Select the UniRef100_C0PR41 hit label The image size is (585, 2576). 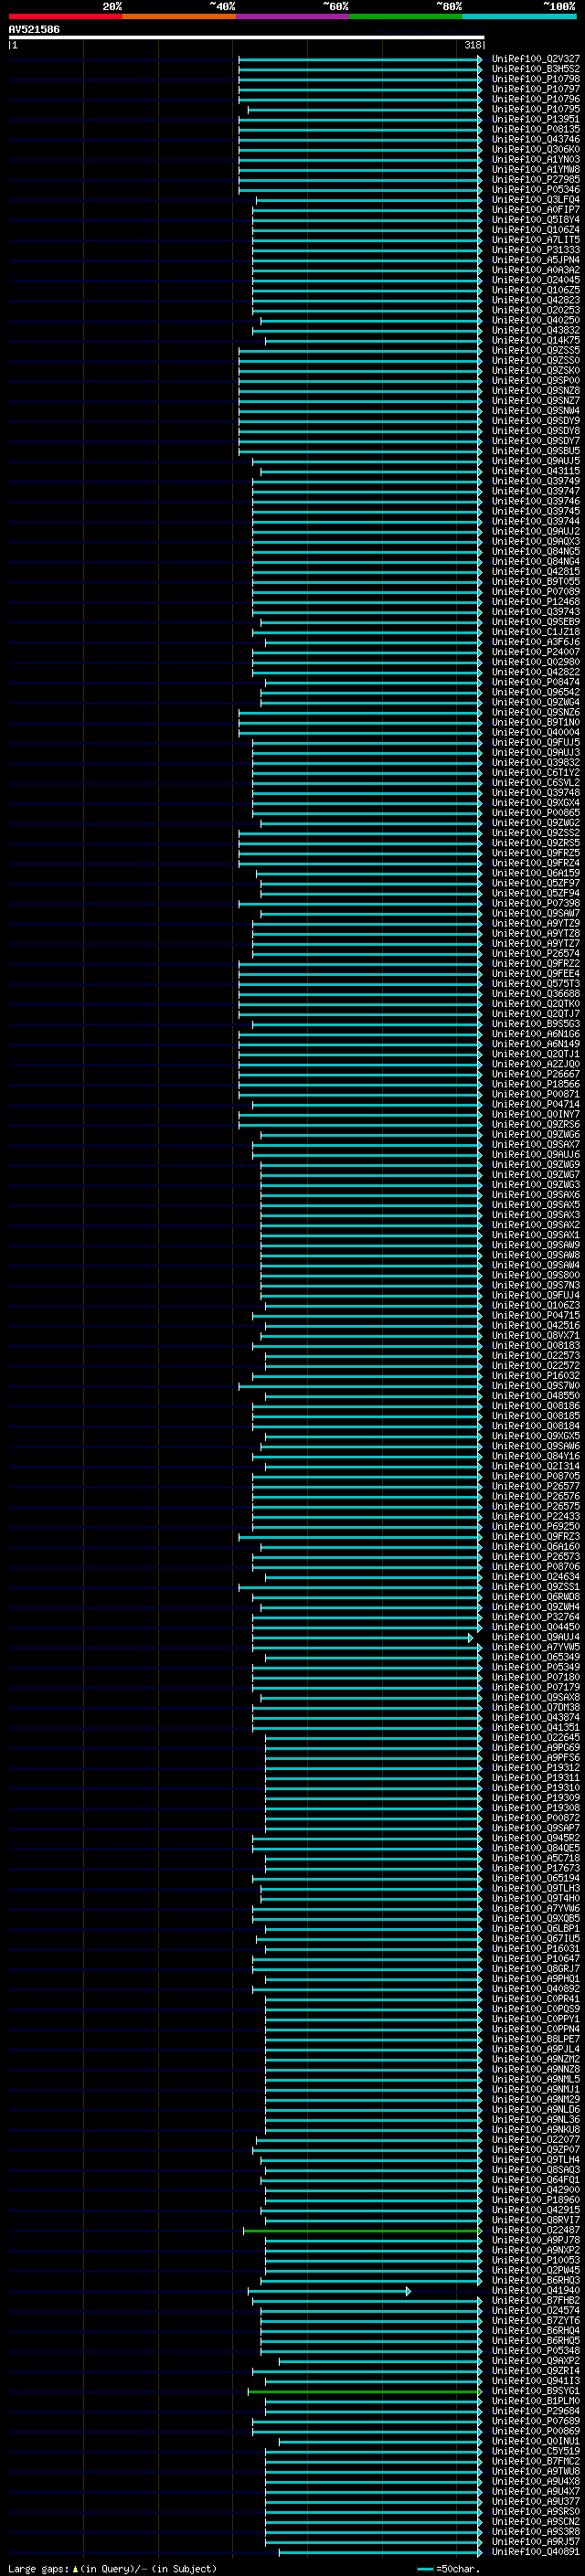(x=536, y=1999)
